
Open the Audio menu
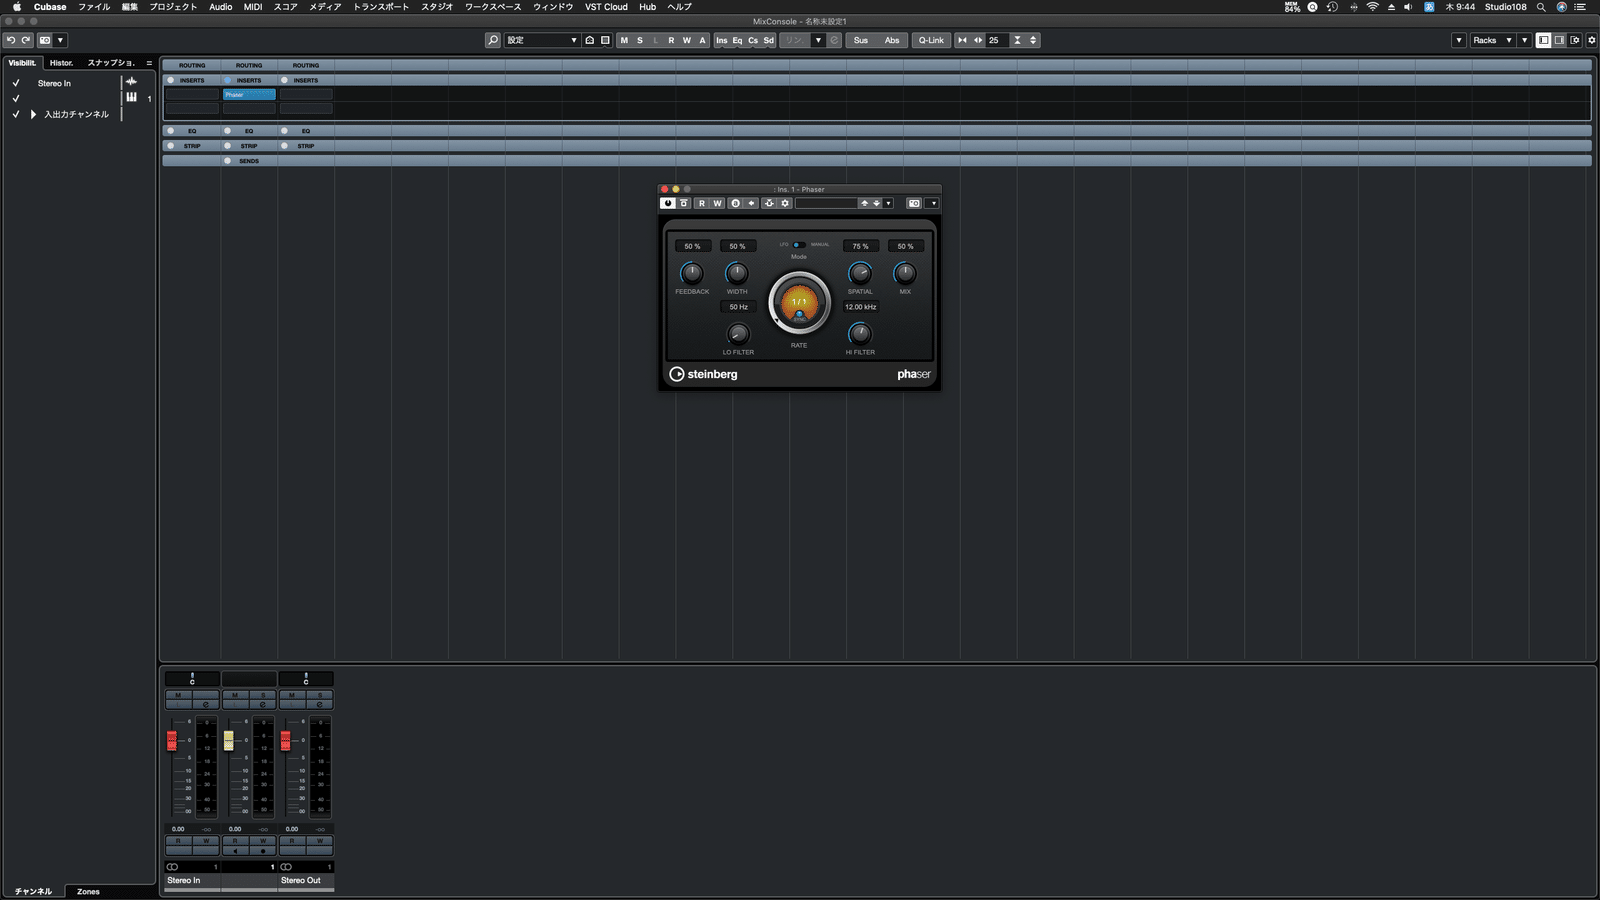[x=221, y=7]
